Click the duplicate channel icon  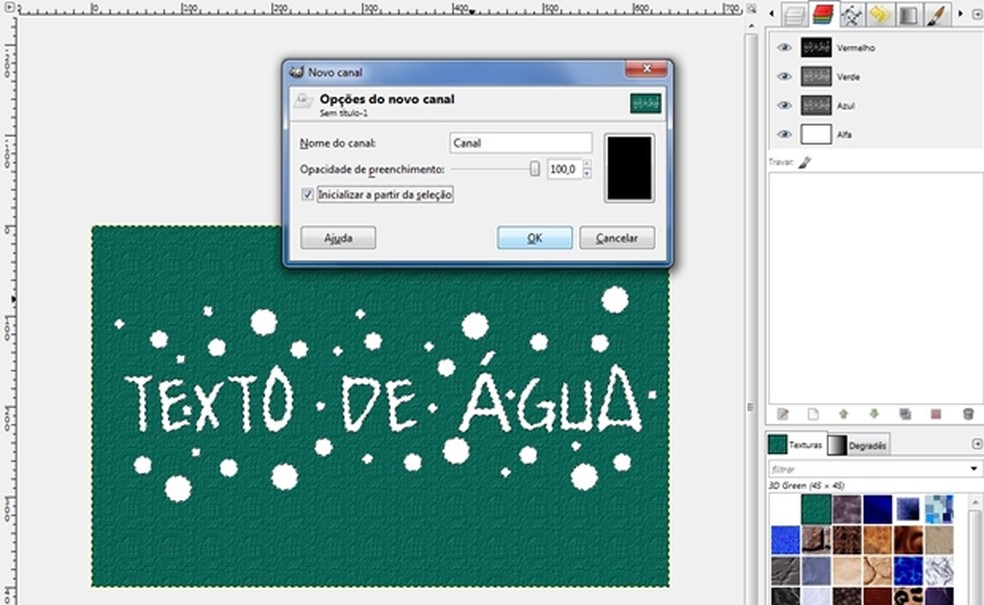point(905,414)
